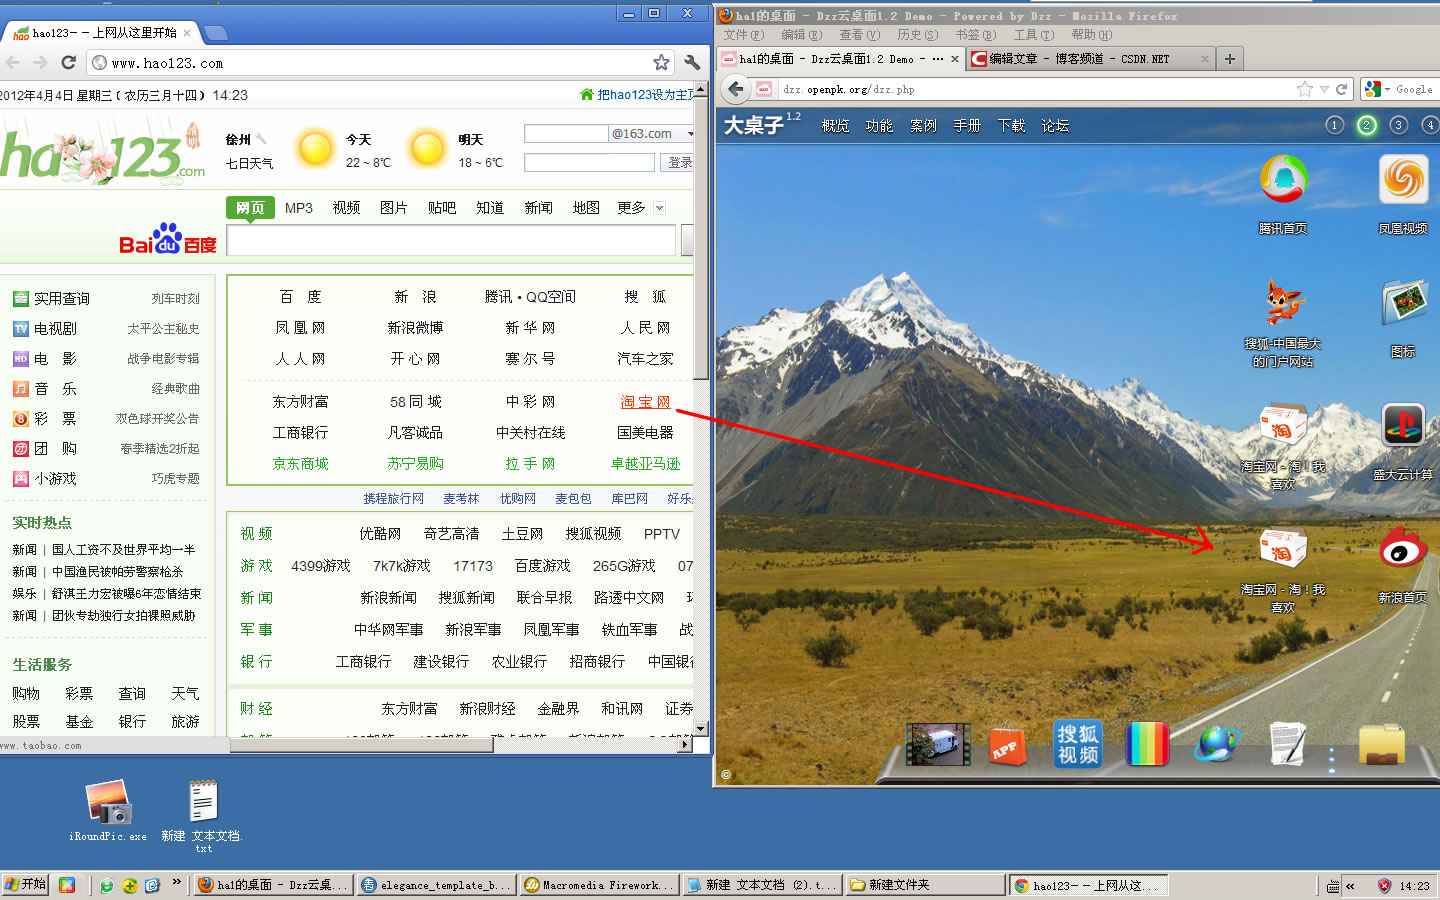Bookmark hao123 with Chrome's star icon
The image size is (1440, 900).
click(x=661, y=63)
